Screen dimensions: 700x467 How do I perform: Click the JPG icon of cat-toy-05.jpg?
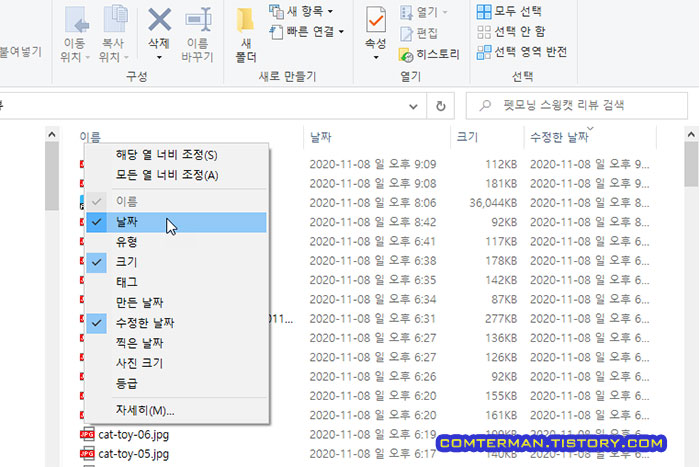point(87,454)
